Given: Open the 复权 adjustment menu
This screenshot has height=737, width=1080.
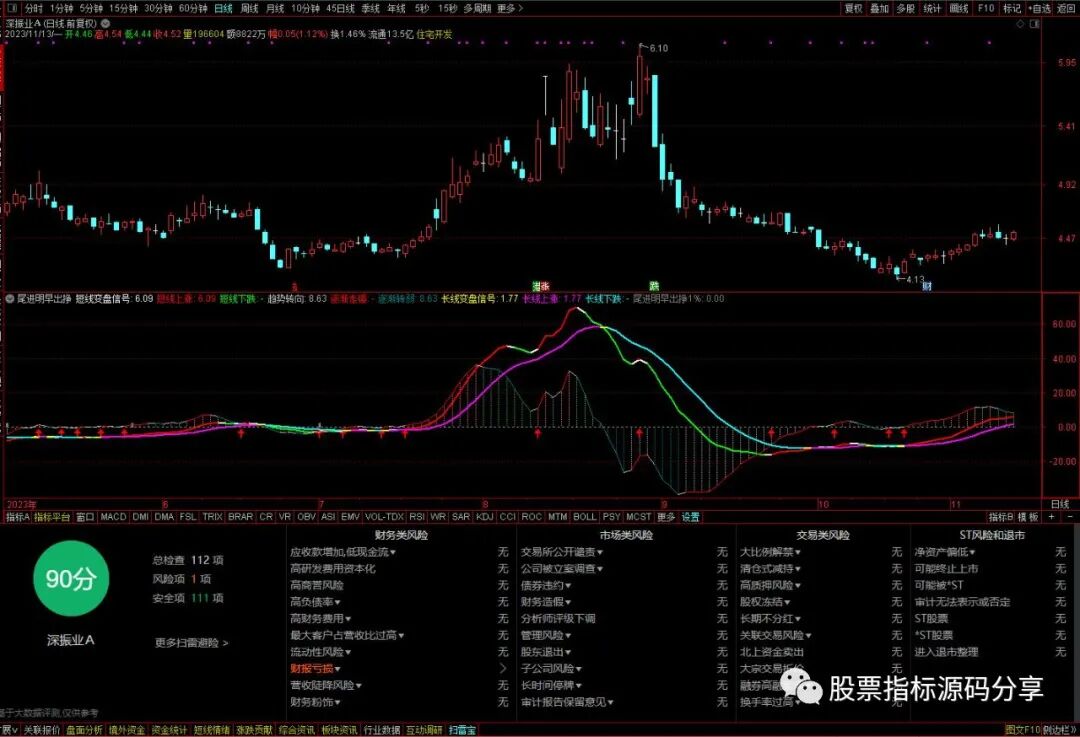Looking at the screenshot, I should [853, 8].
